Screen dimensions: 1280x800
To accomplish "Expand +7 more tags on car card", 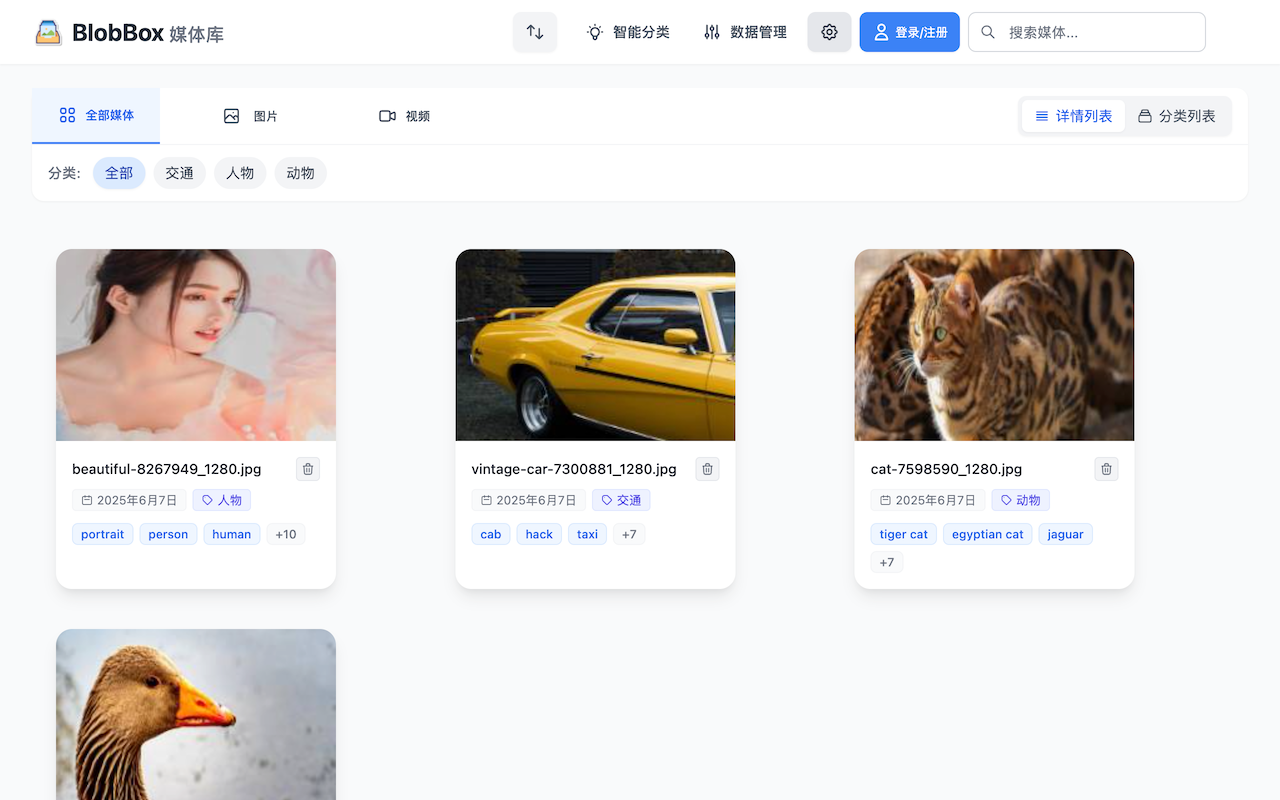I will 629,534.
